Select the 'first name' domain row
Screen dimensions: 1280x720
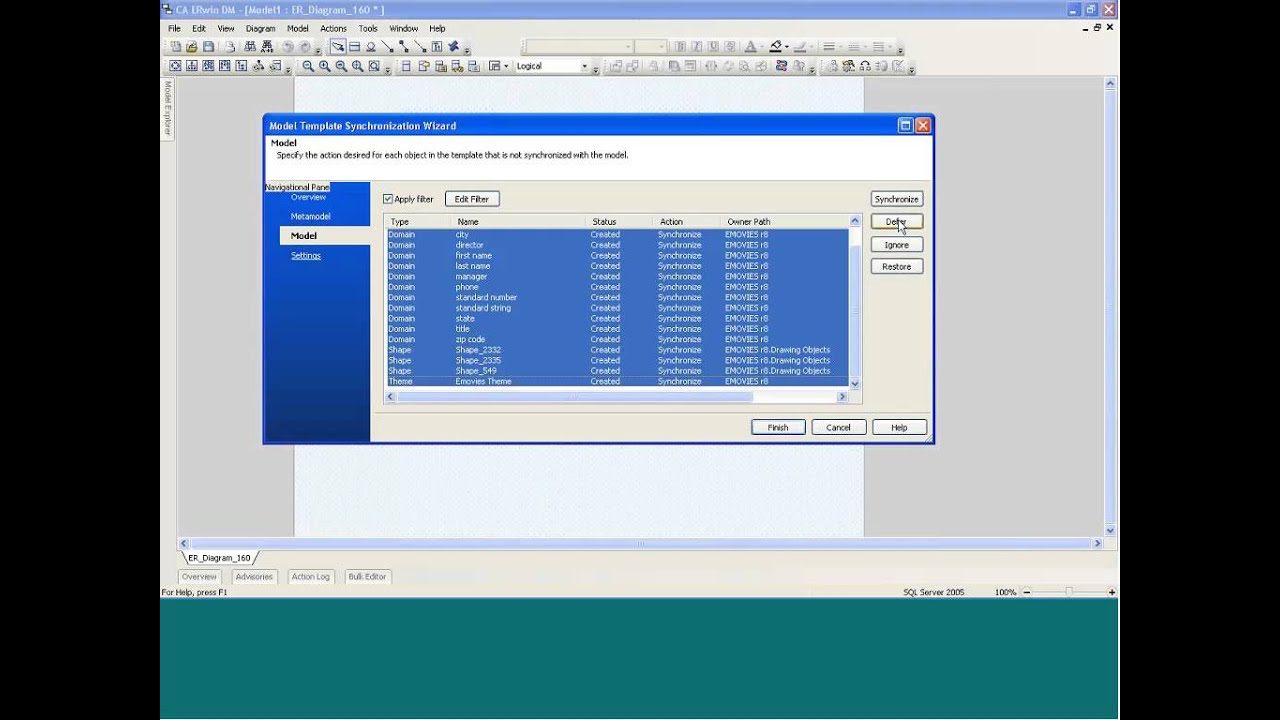tap(617, 255)
